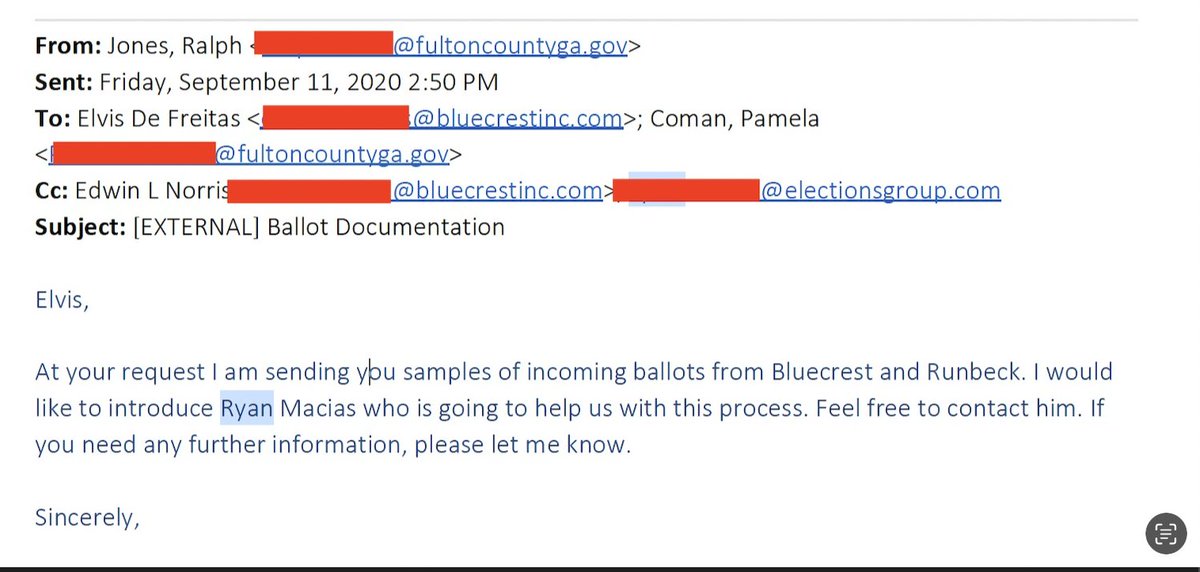Click Elvis De Freitas's bluecrestinc.com address link

[x=518, y=119]
